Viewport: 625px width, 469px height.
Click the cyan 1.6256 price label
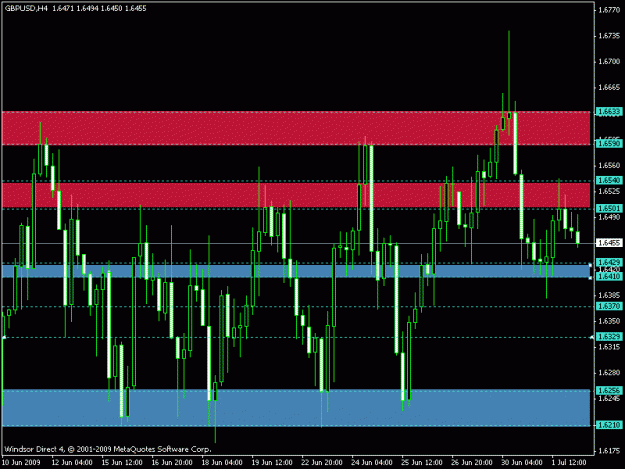[609, 391]
